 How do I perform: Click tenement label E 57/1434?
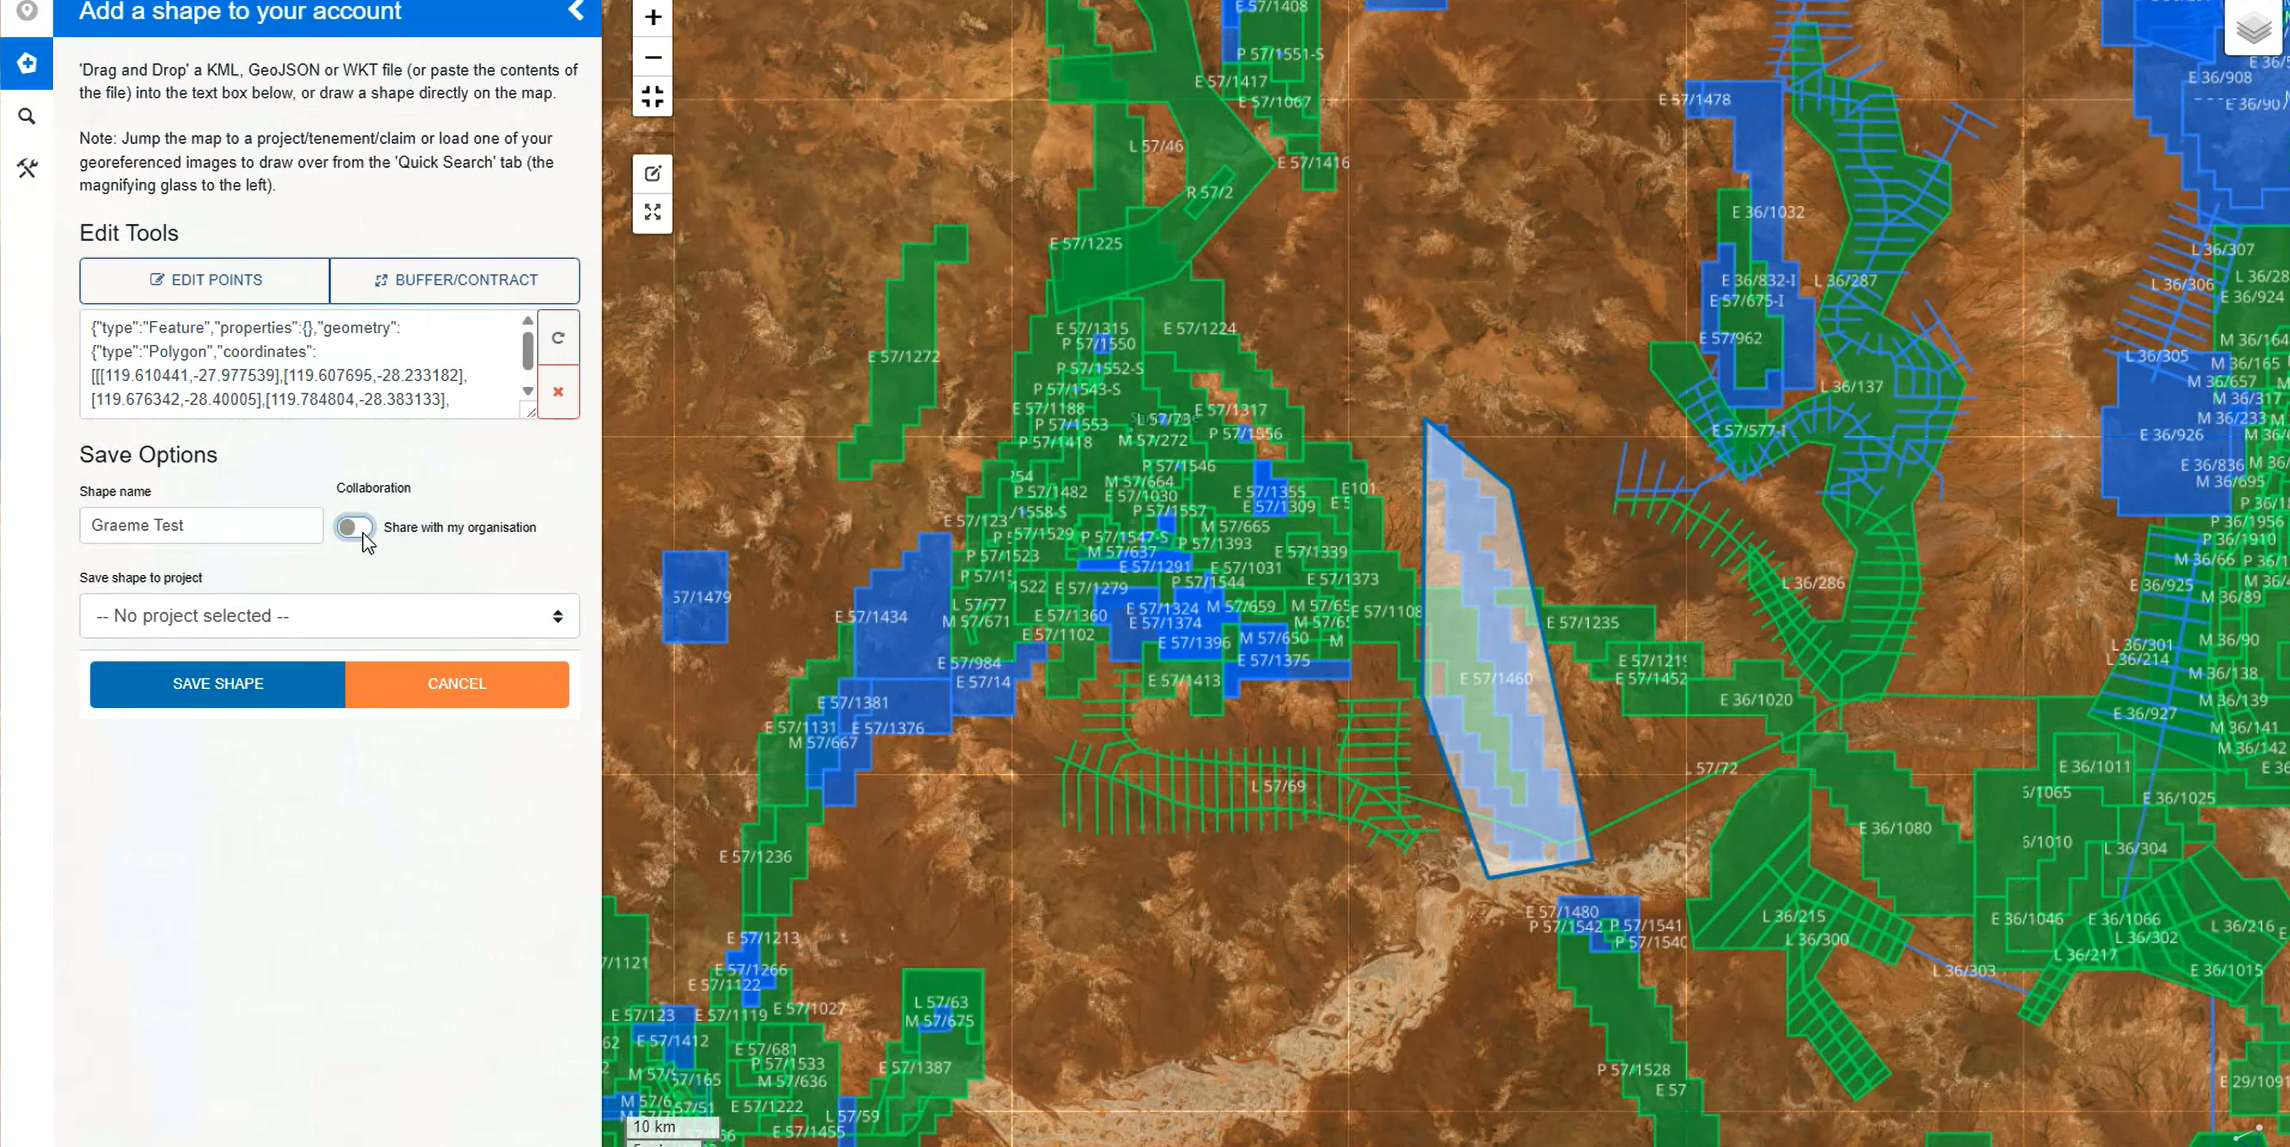point(870,617)
